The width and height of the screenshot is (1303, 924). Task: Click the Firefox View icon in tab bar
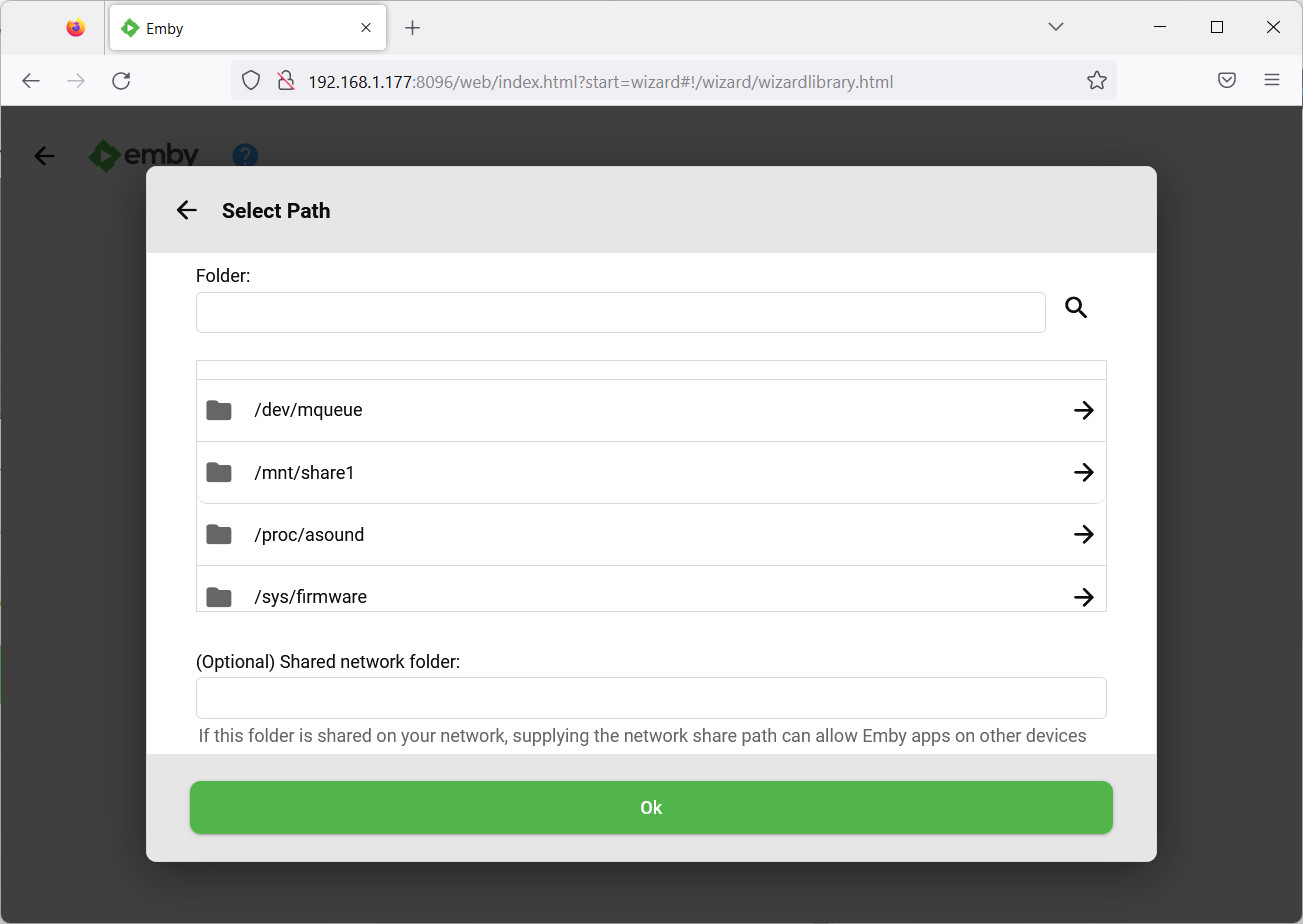75,28
